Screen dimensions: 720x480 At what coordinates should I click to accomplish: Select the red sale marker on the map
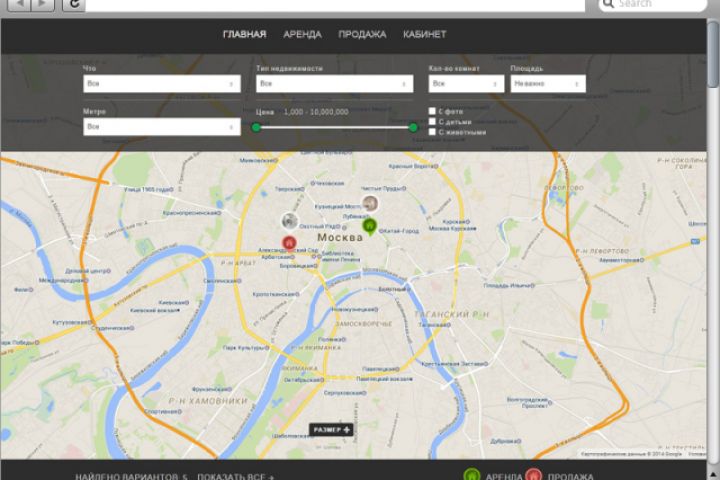[289, 243]
